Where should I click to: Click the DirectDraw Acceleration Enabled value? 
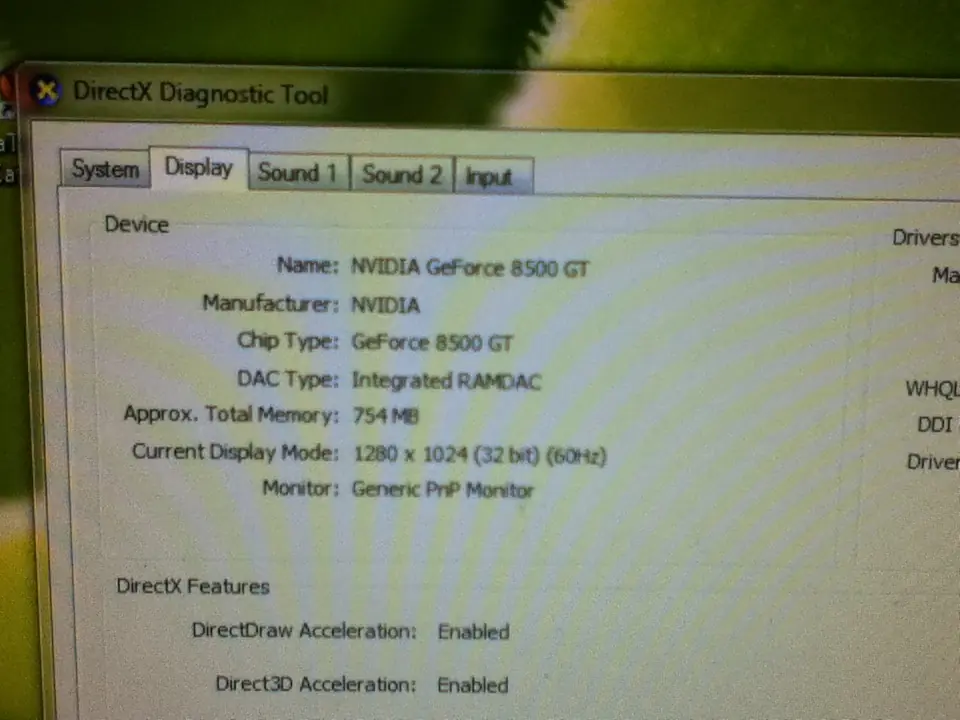[x=473, y=632]
